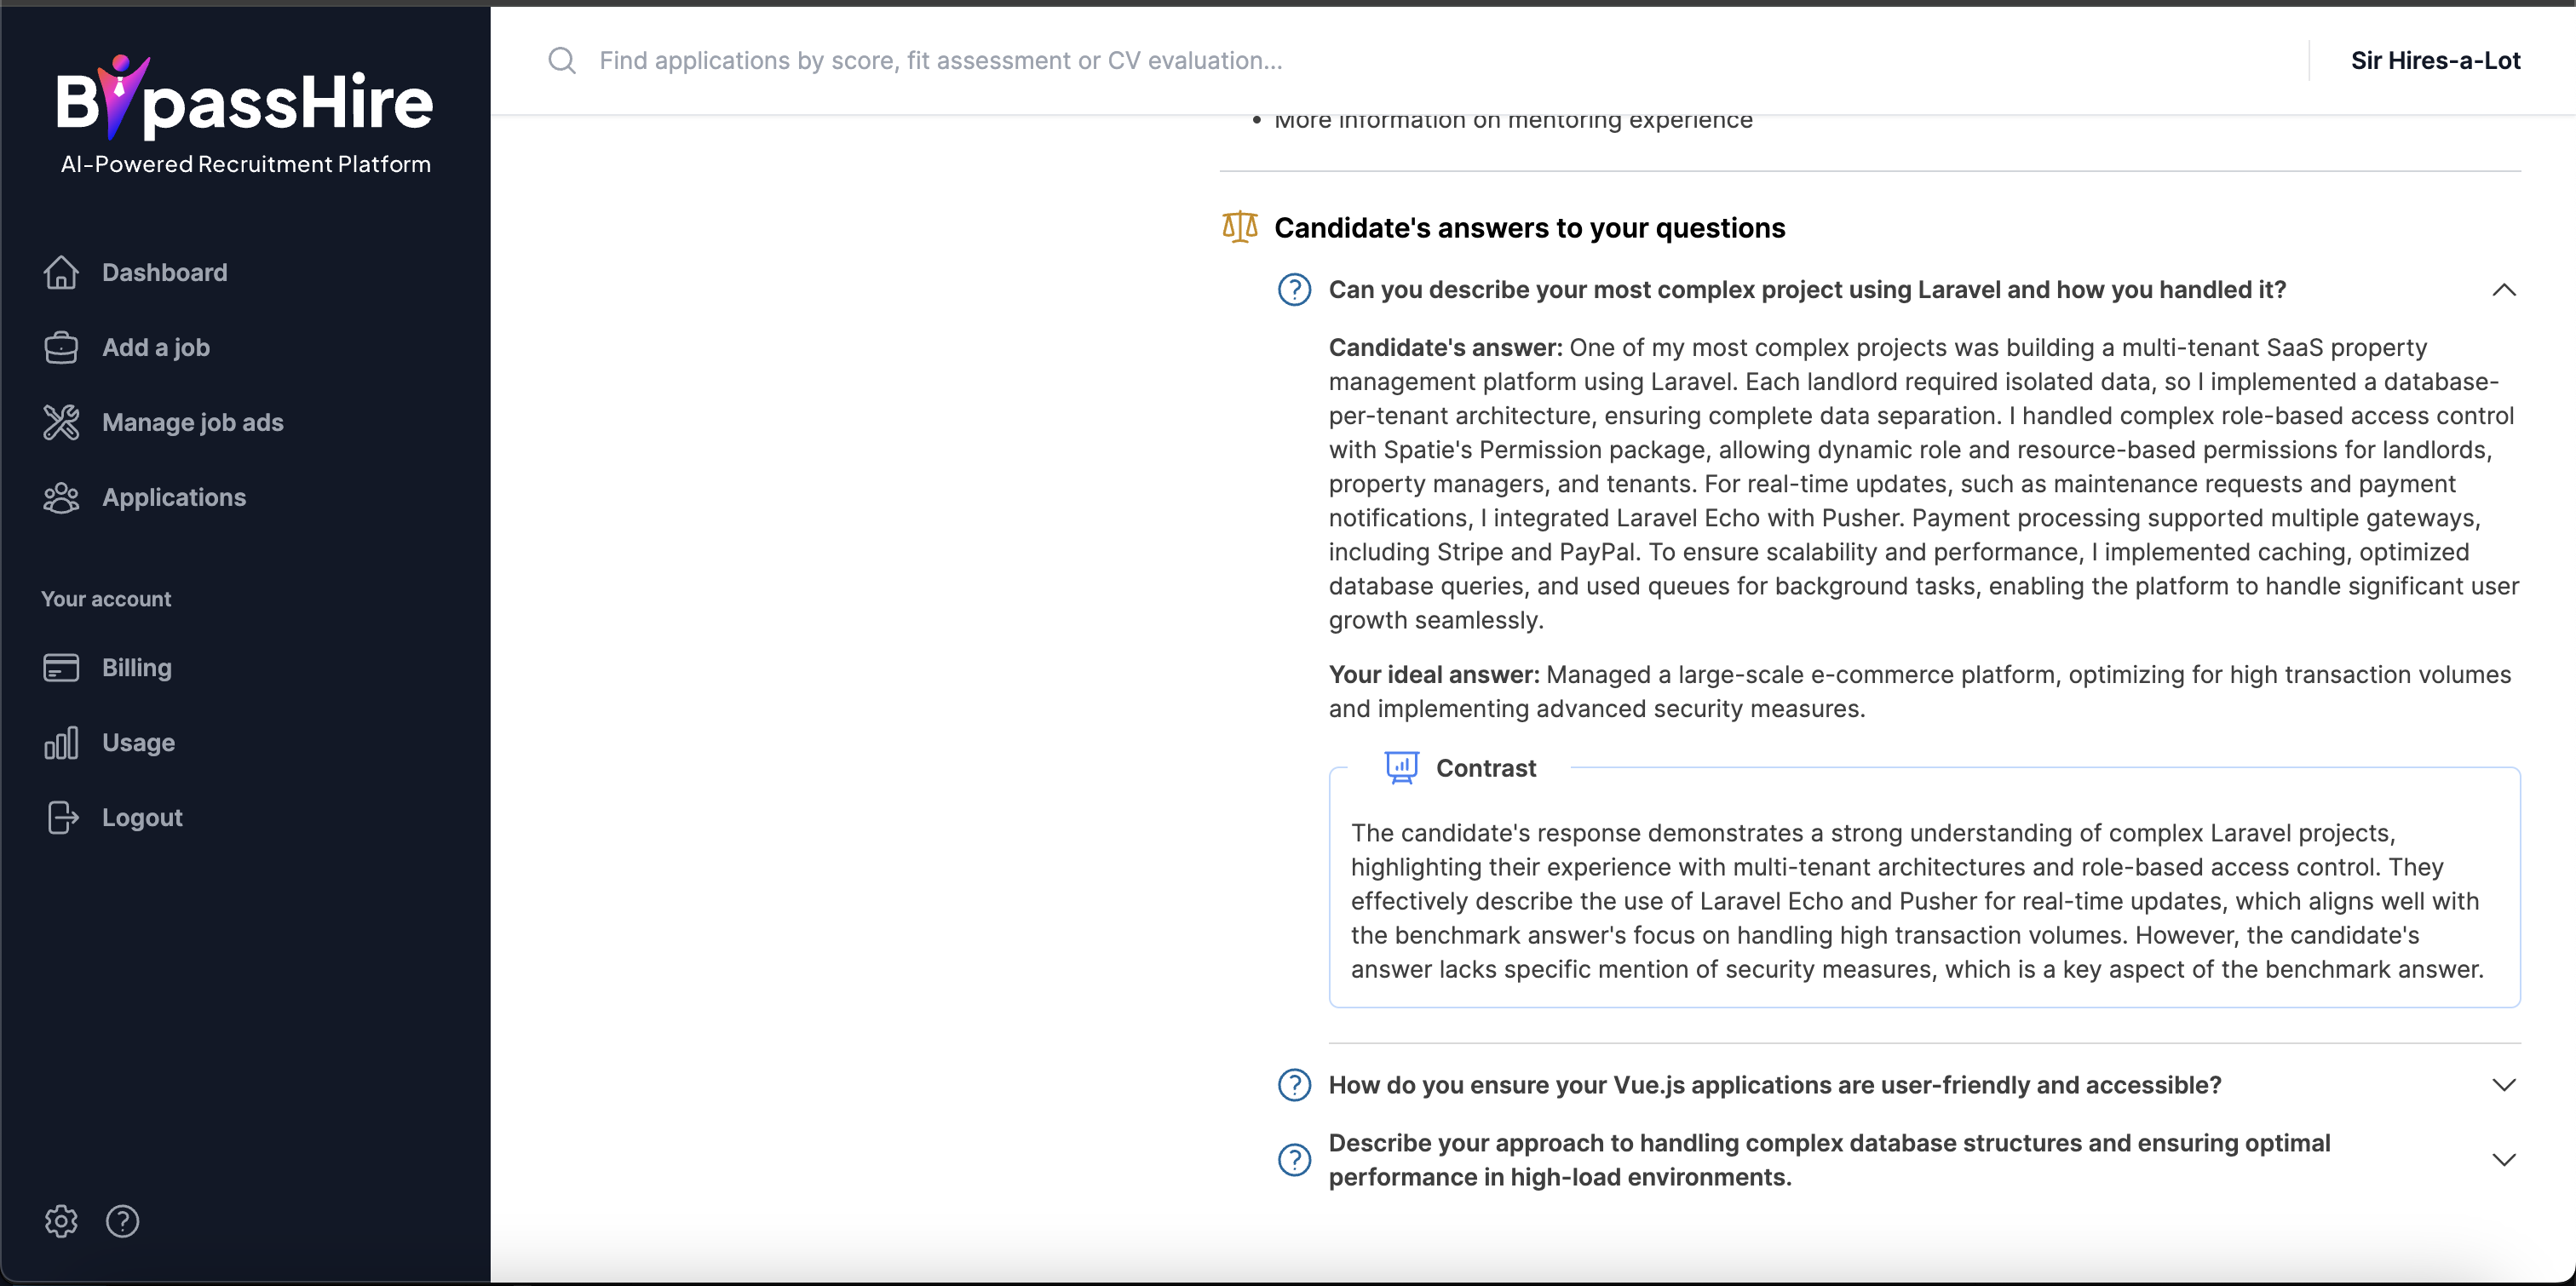Click the search magnifier icon
This screenshot has height=1286, width=2576.
tap(562, 61)
